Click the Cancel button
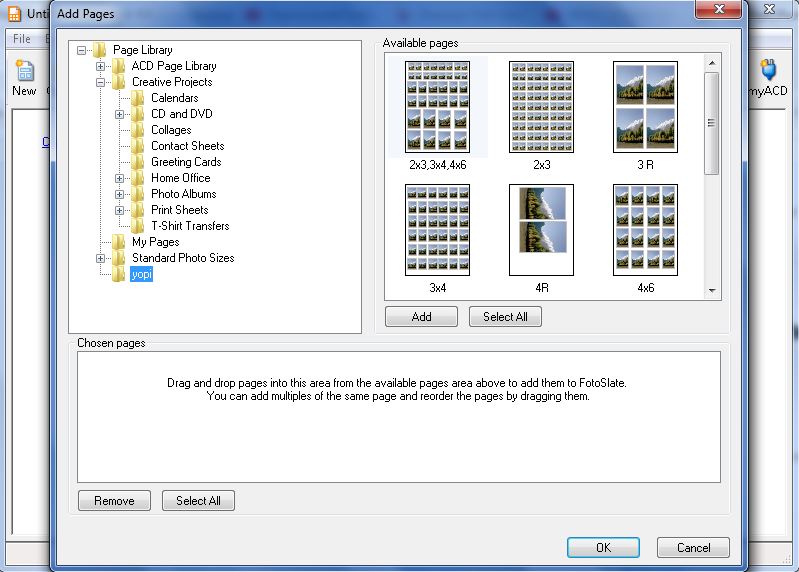This screenshot has height=572, width=799. point(693,548)
